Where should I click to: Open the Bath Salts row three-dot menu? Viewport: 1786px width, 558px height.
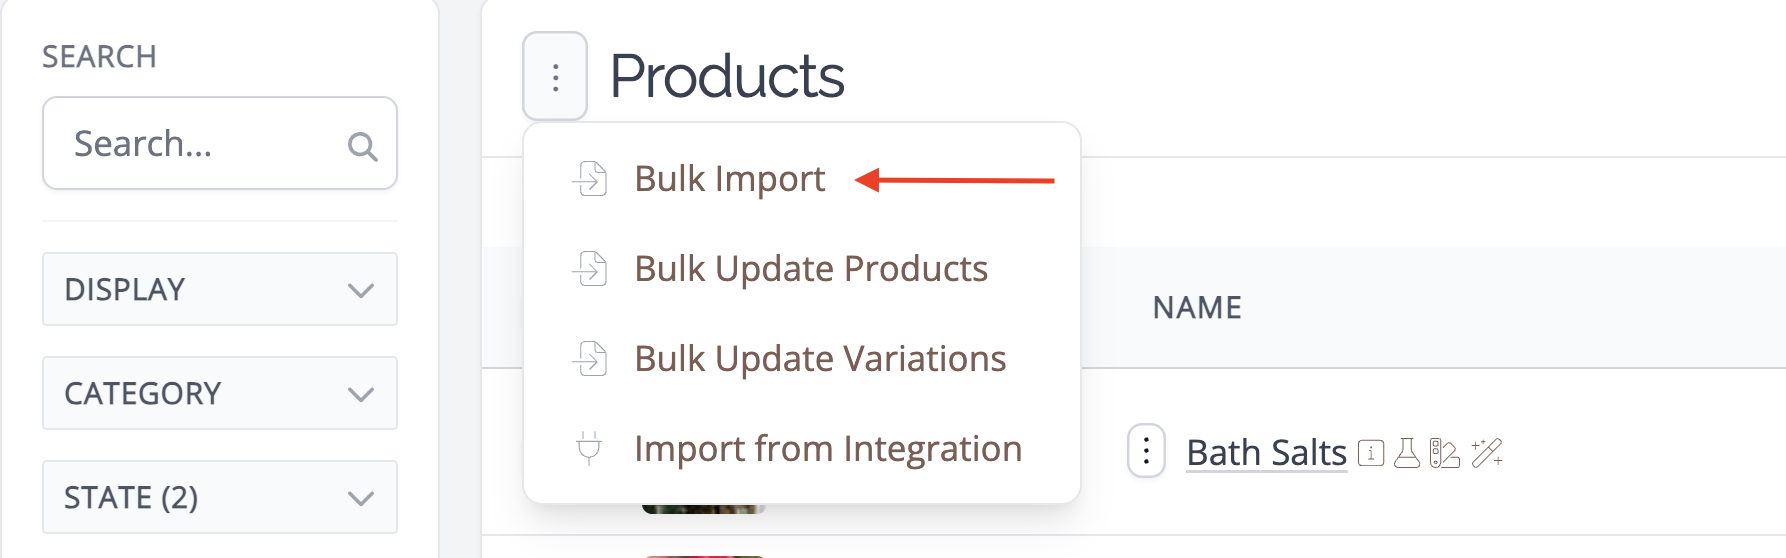tap(1146, 451)
